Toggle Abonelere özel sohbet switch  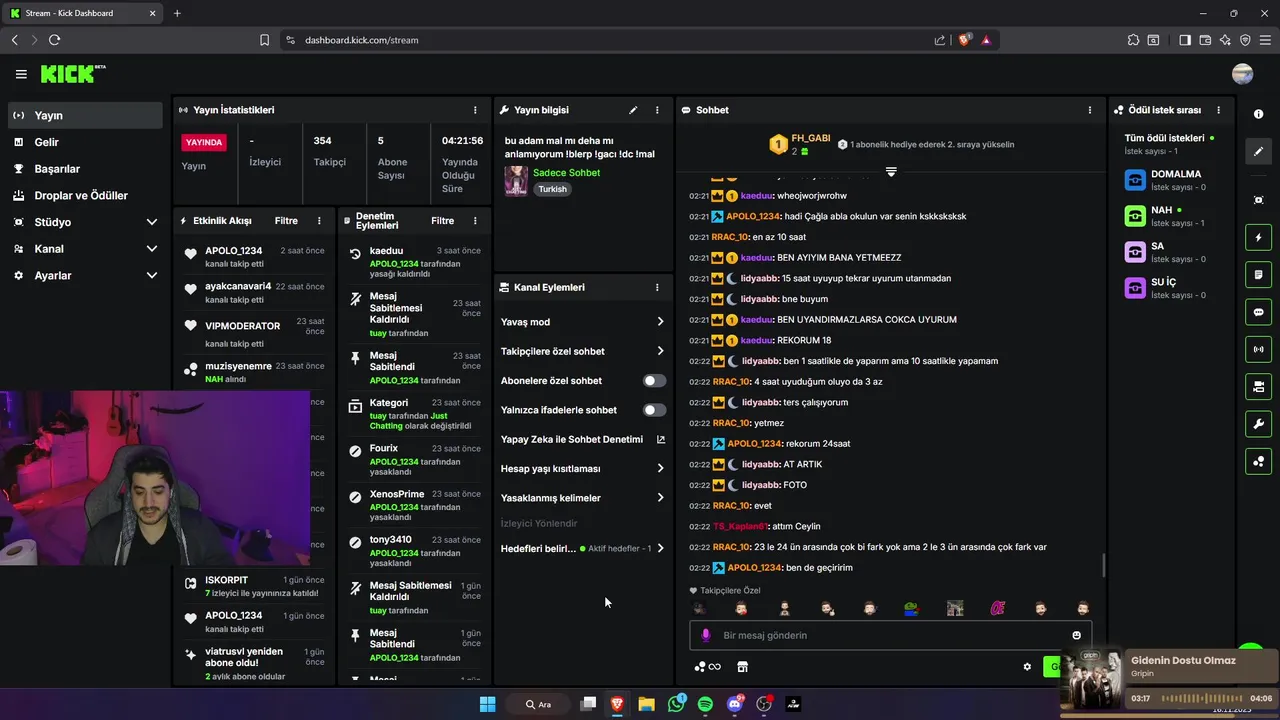[654, 381]
